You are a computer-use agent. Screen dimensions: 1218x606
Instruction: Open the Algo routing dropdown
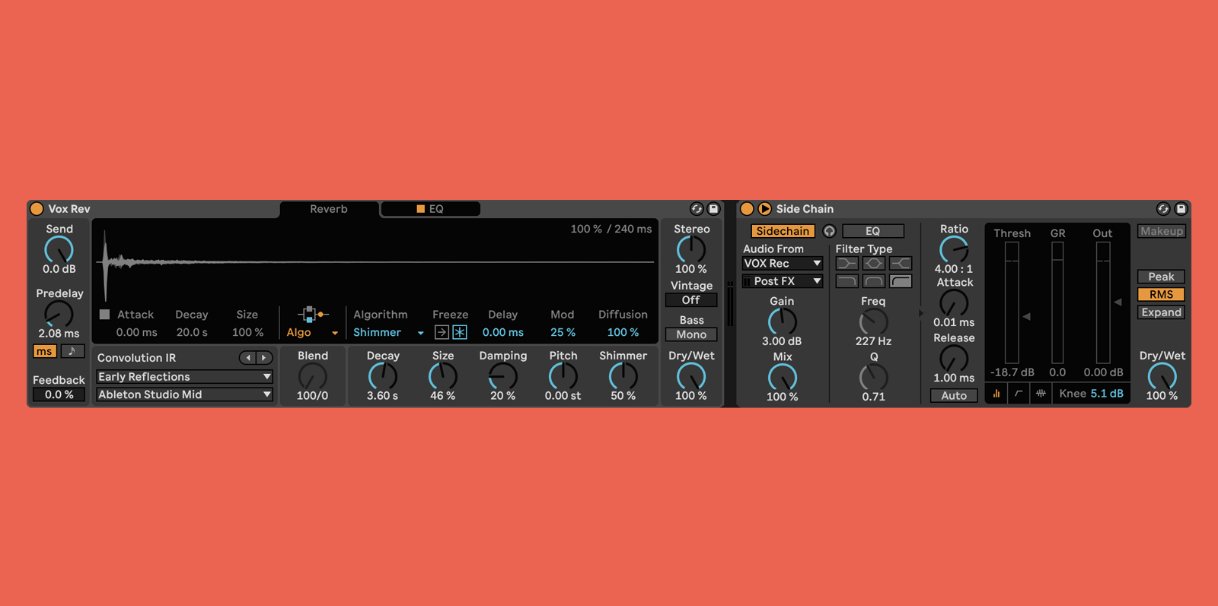click(313, 332)
